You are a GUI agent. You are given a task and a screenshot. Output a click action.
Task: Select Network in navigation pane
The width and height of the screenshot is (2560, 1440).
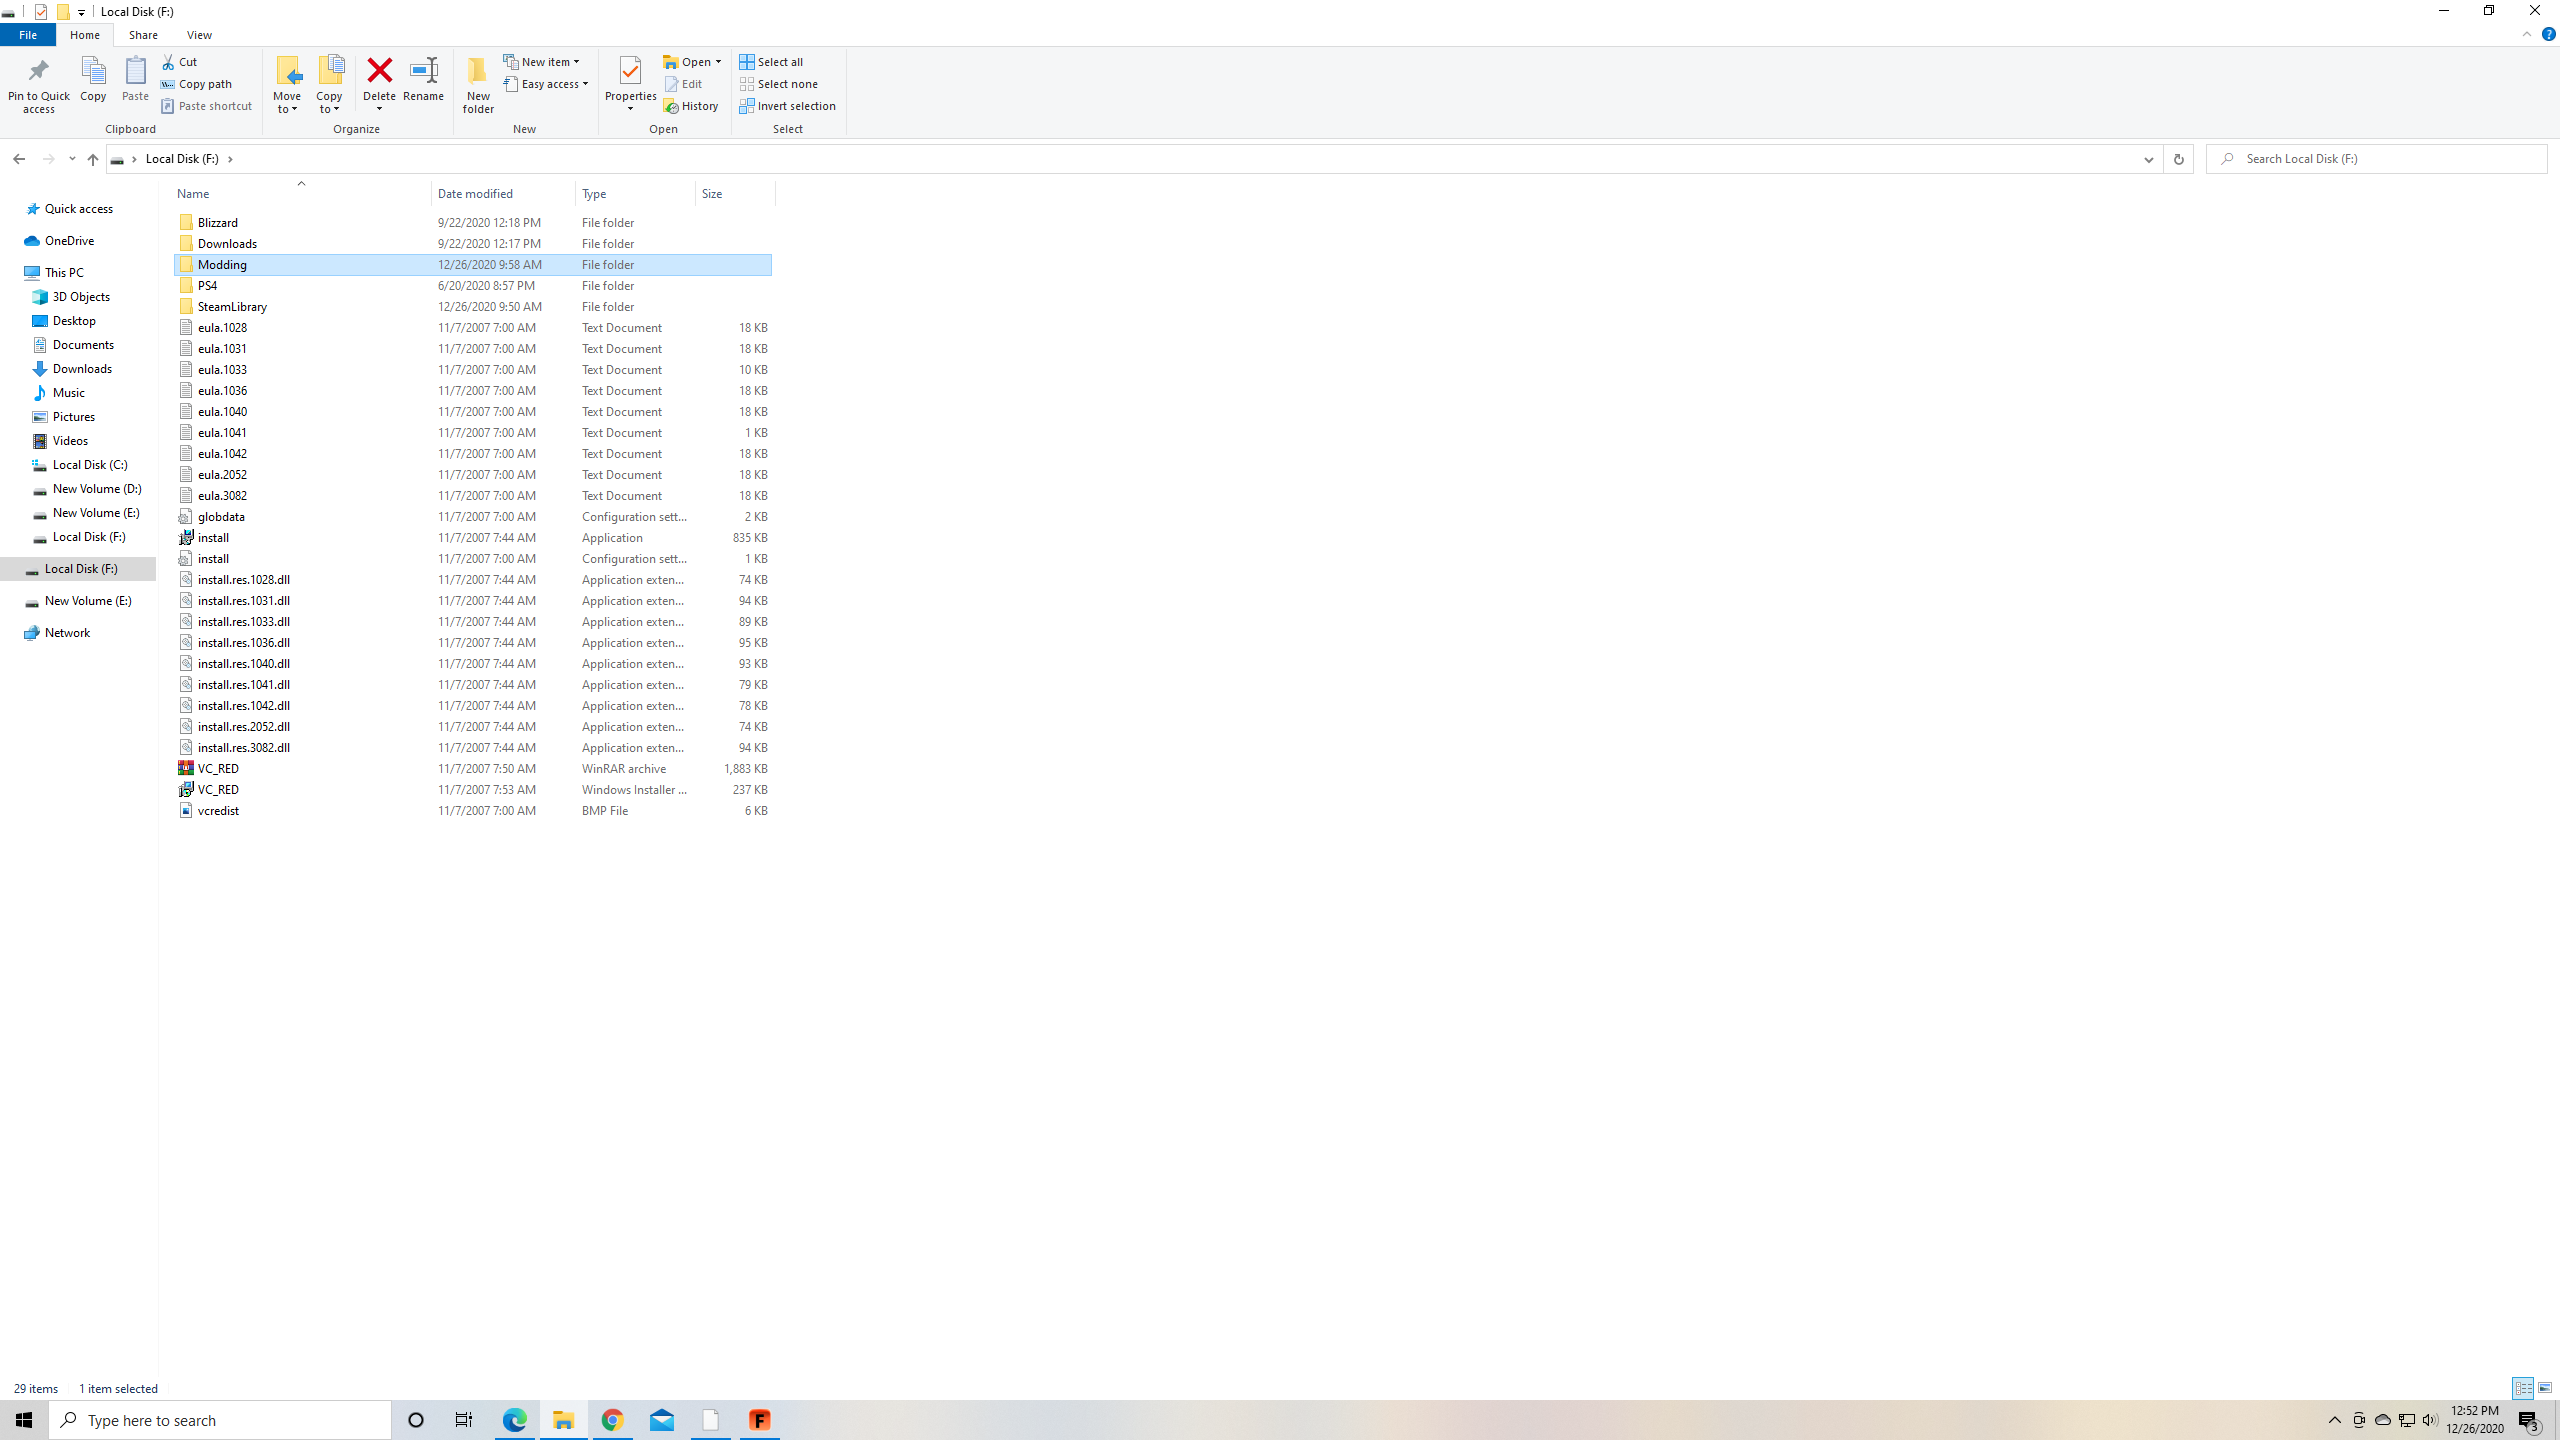tap(67, 633)
